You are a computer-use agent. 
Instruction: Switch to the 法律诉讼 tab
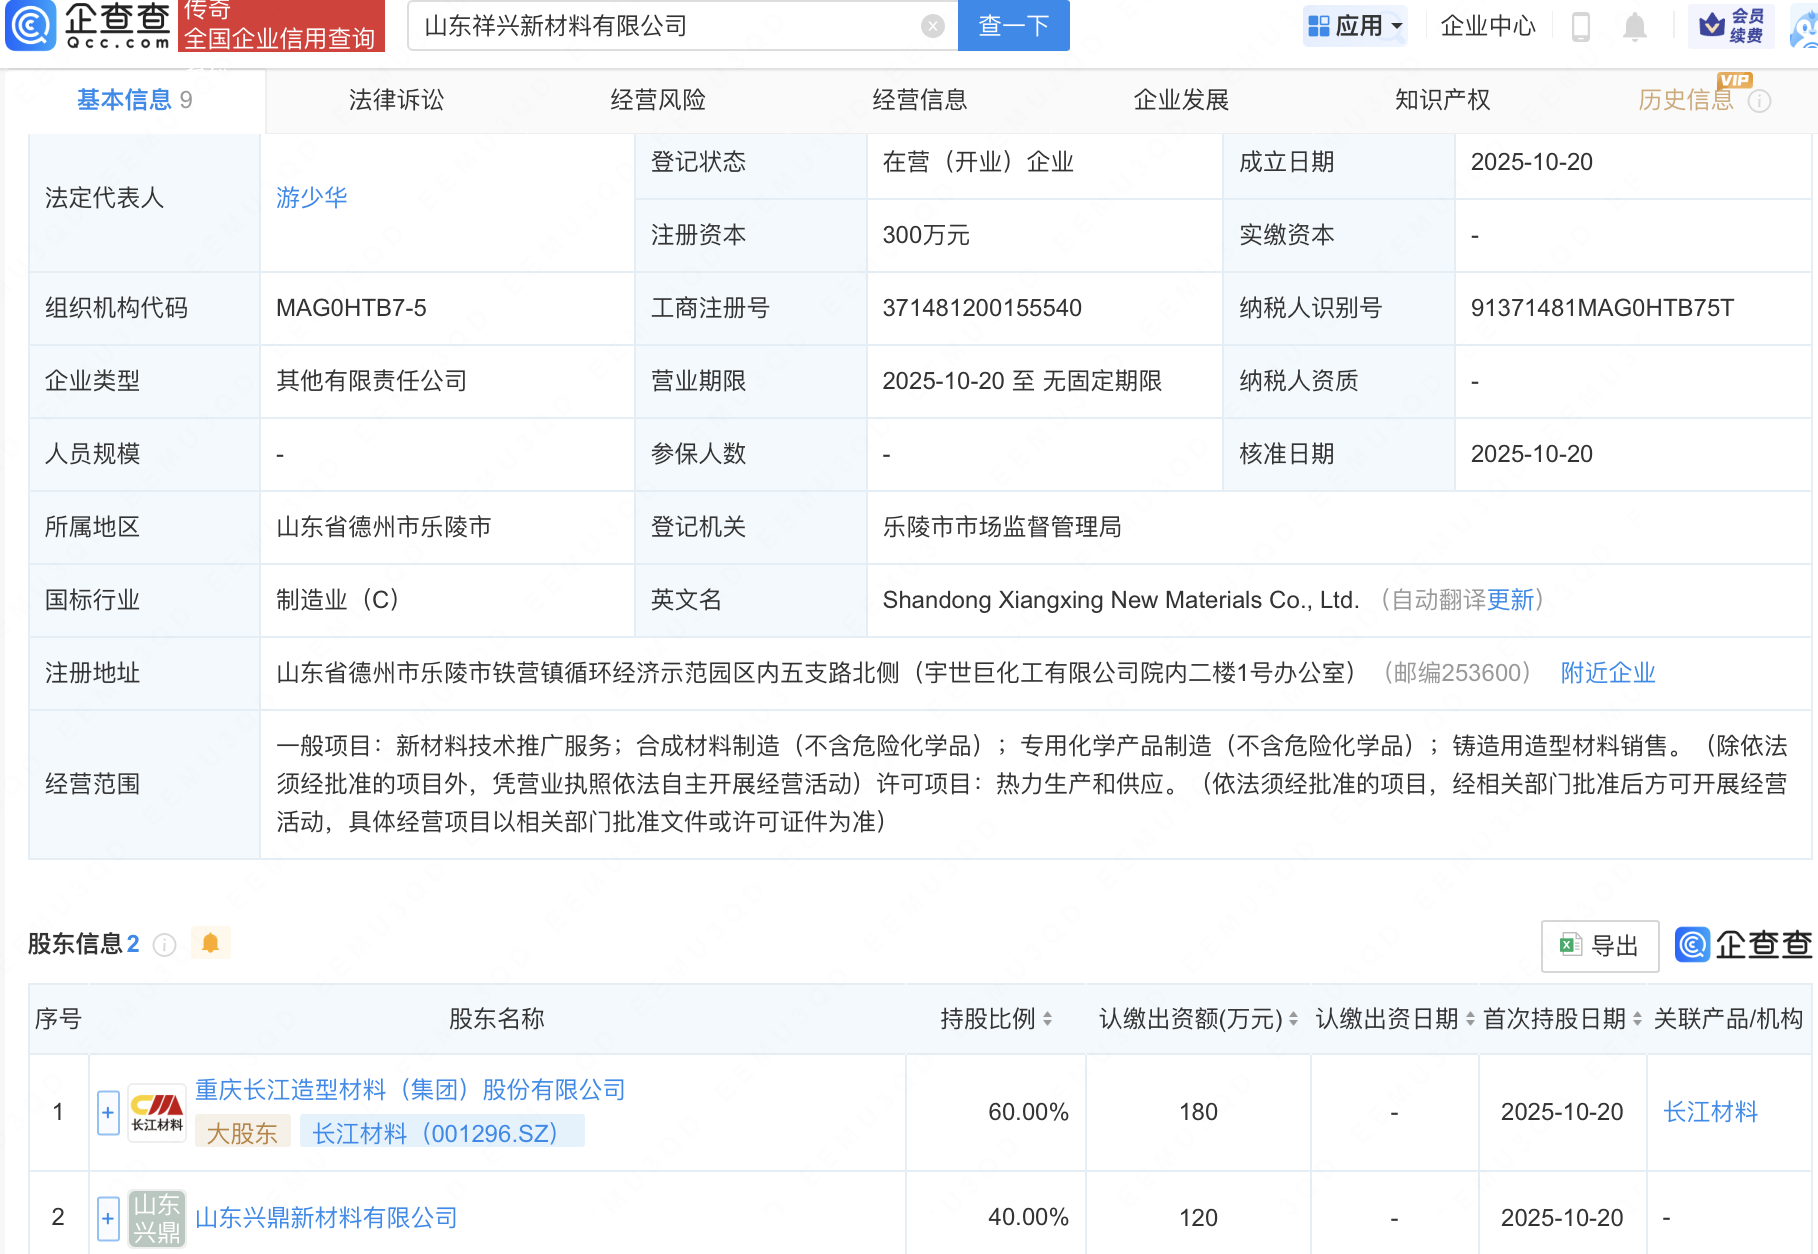coord(396,100)
